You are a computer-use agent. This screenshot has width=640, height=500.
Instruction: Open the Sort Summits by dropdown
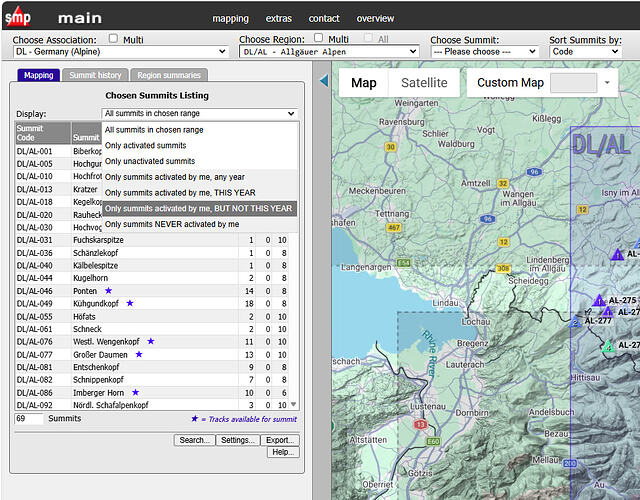(x=585, y=52)
